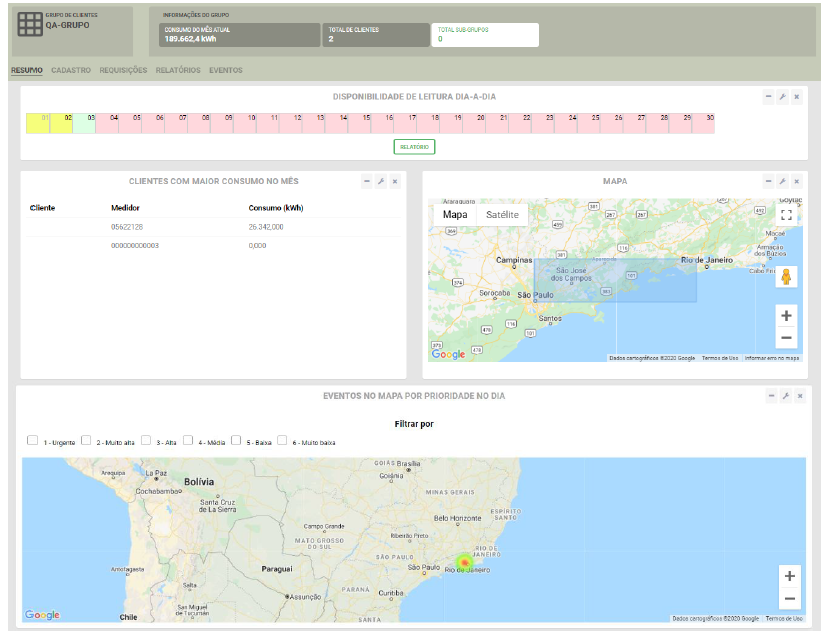The height and width of the screenshot is (632, 827).
Task: Open fullscreen view on the Mapa widget
Action: tap(786, 214)
